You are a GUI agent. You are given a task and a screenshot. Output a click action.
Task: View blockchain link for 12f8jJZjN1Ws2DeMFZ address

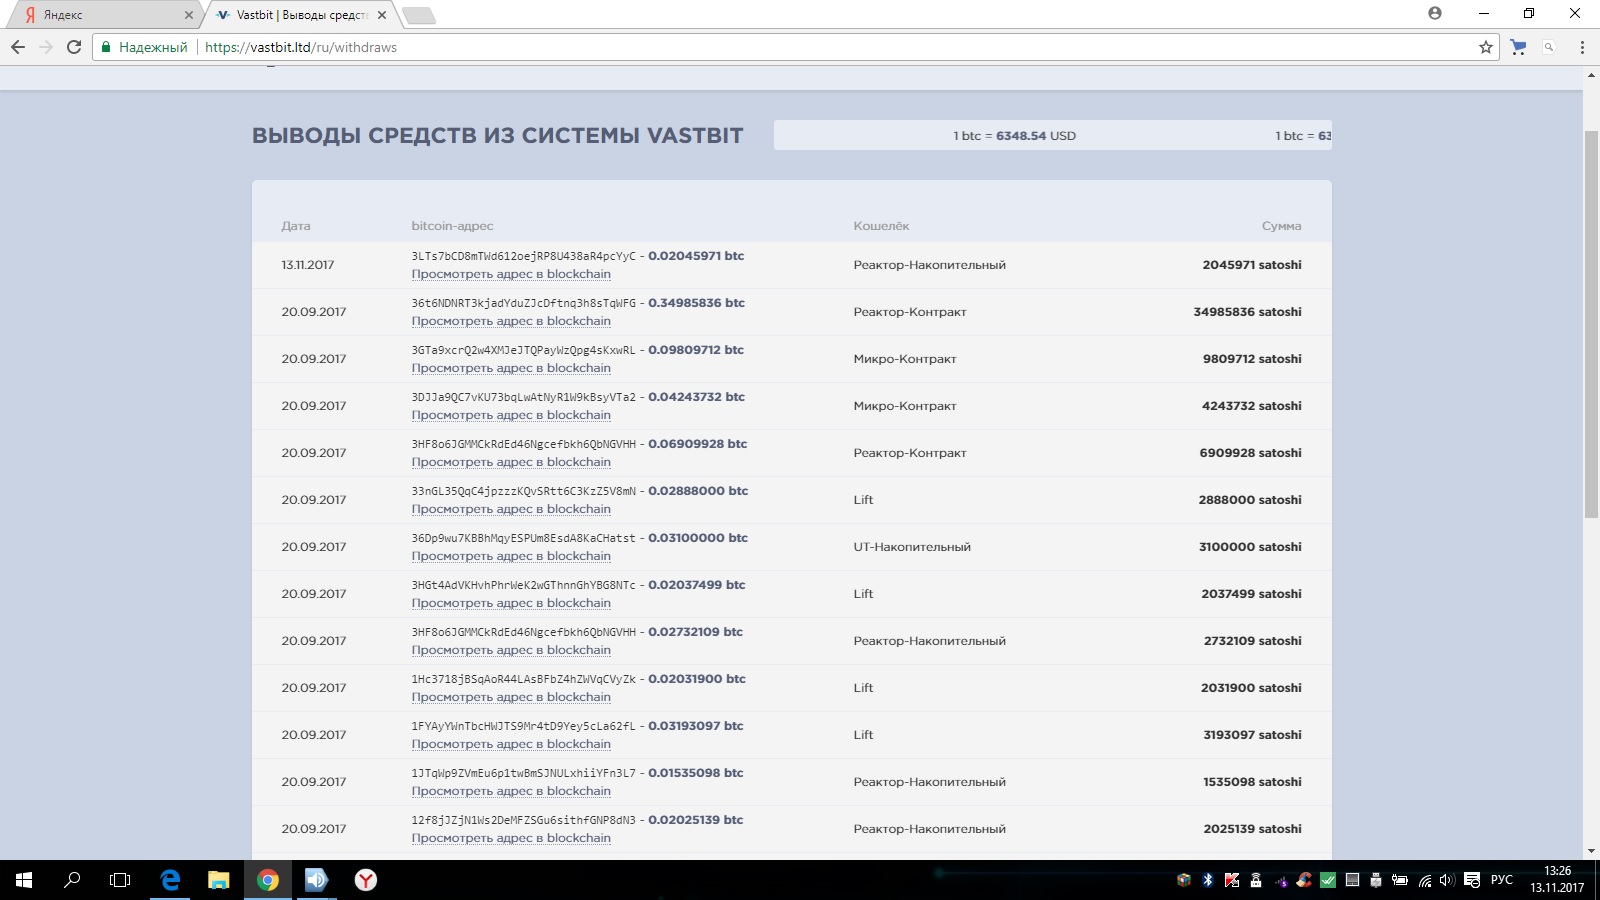(511, 838)
